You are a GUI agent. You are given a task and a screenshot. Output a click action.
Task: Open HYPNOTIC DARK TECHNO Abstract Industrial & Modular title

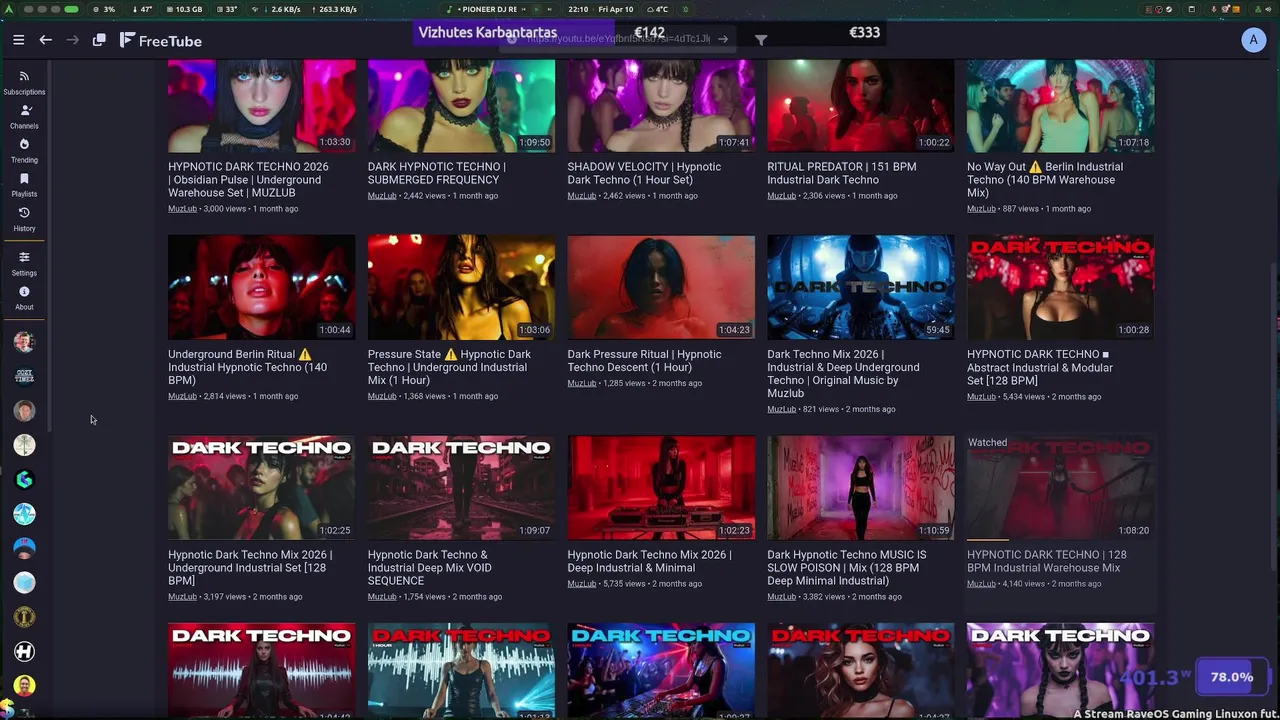point(1040,367)
